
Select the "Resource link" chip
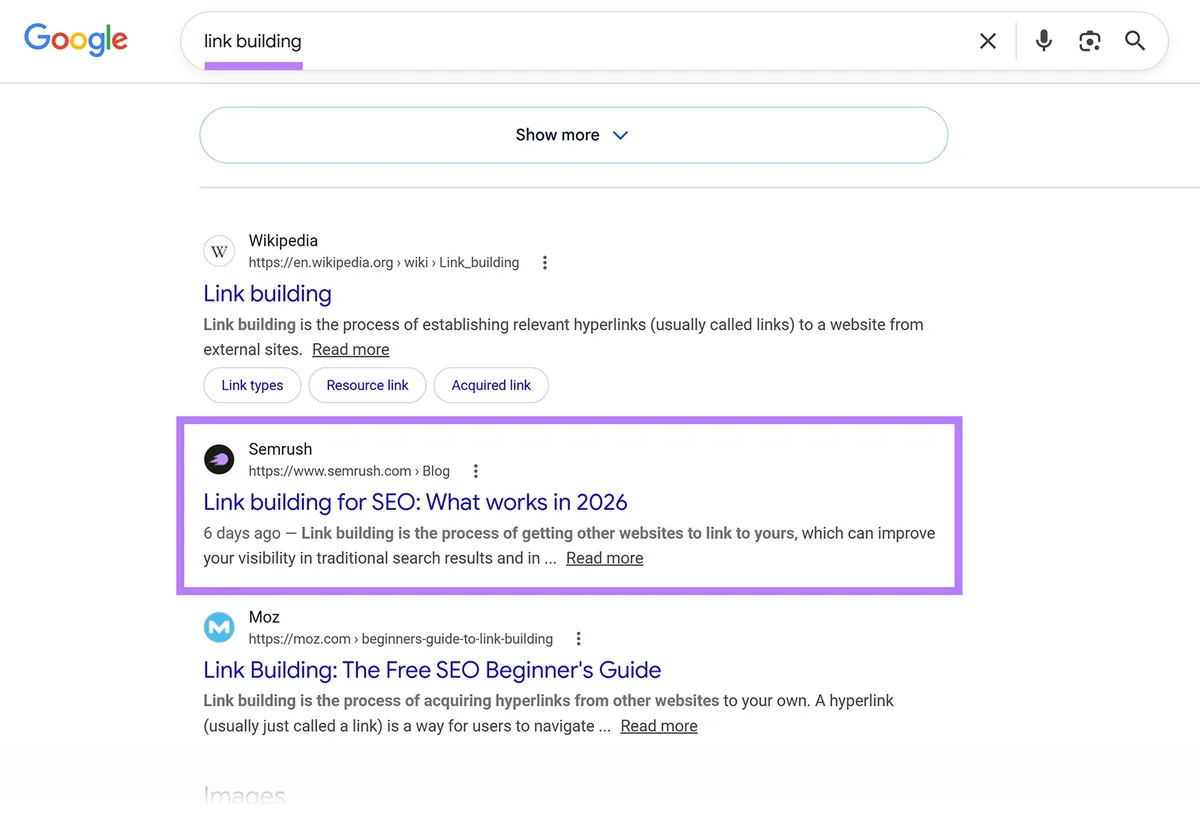click(x=367, y=385)
